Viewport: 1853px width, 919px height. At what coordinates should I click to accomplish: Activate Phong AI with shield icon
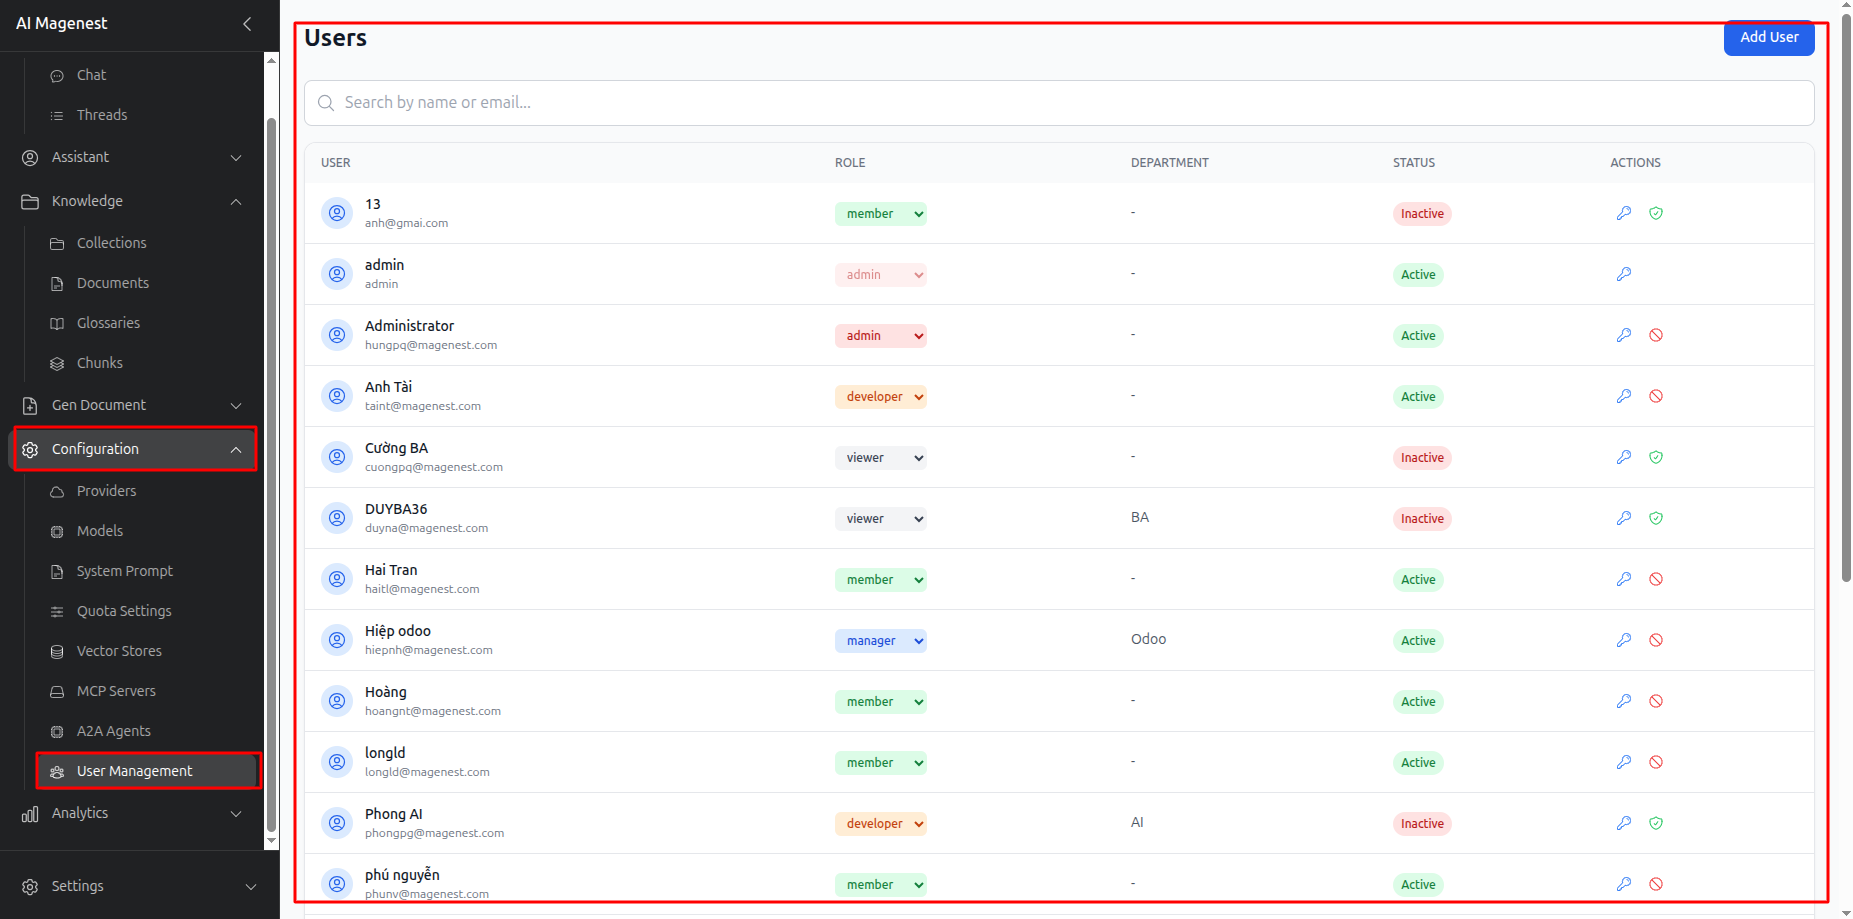[x=1656, y=823]
